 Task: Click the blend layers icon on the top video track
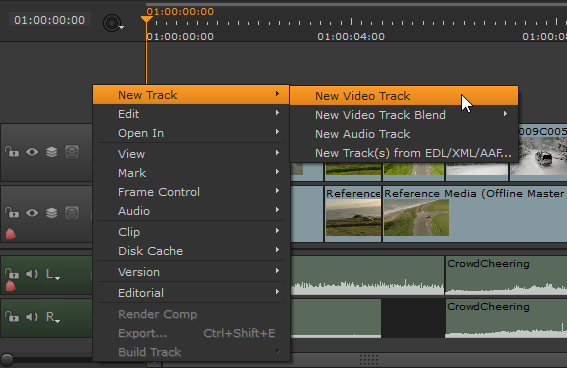tap(52, 151)
